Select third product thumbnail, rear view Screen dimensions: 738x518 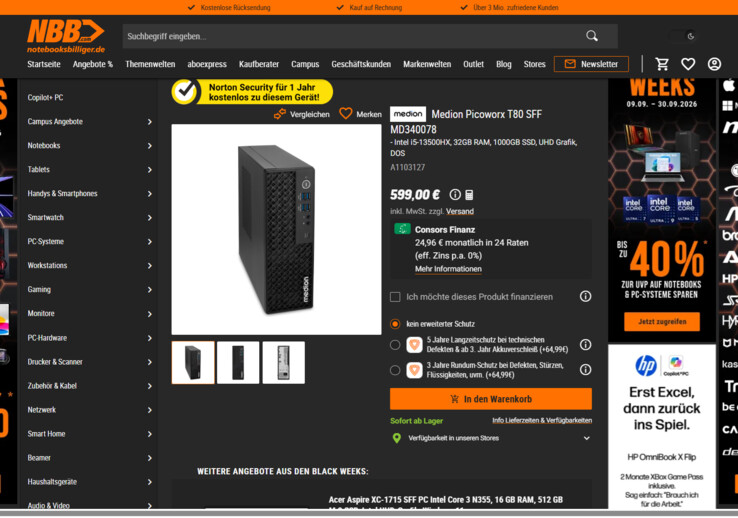point(283,363)
